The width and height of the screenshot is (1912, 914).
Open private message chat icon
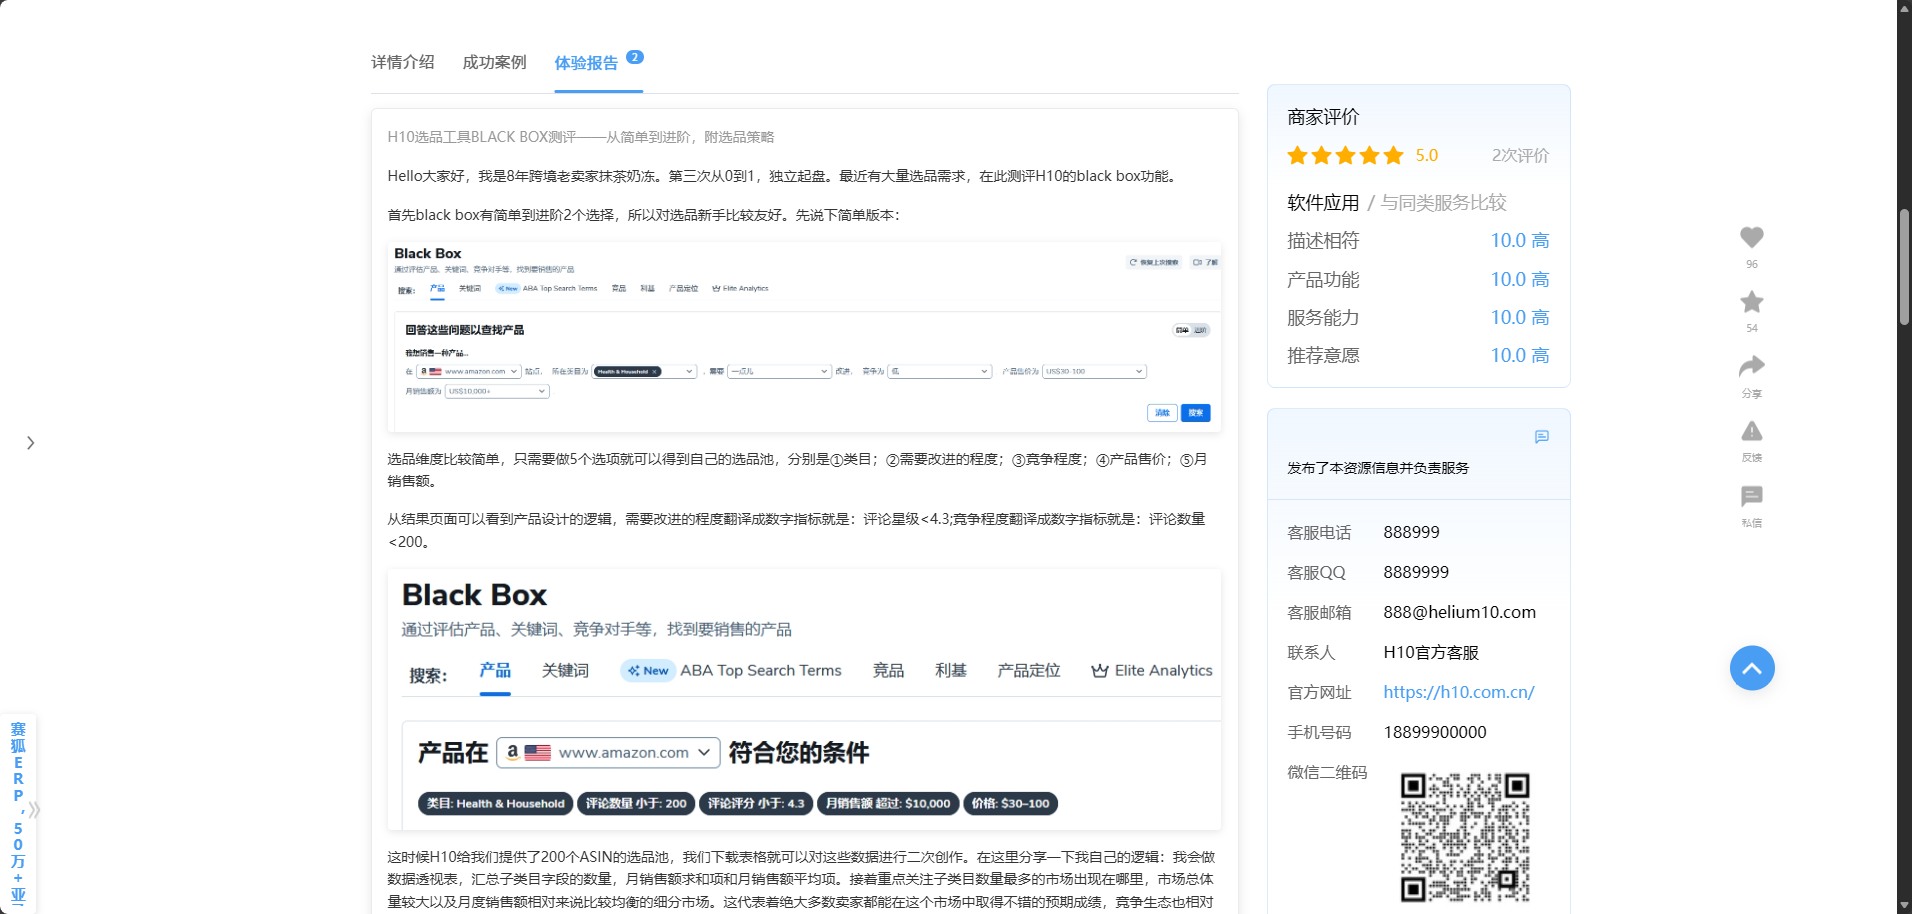[x=1751, y=496]
